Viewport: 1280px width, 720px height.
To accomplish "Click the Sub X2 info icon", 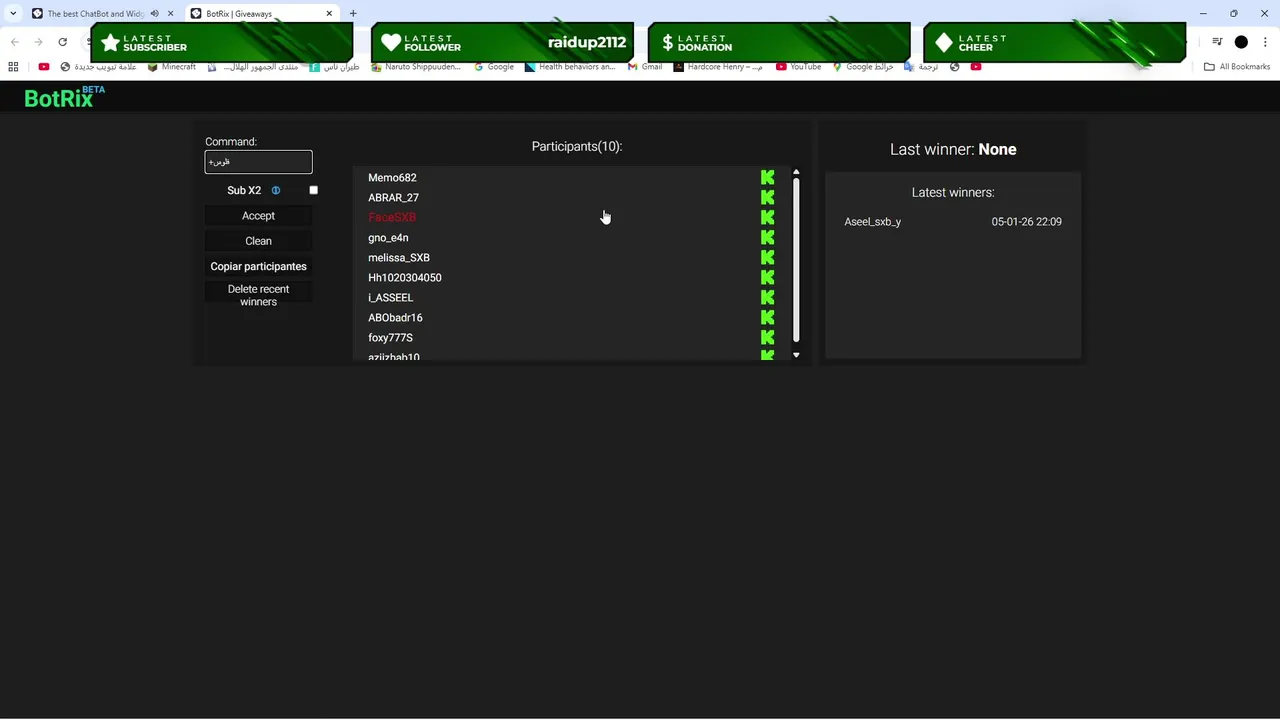I will click(276, 190).
